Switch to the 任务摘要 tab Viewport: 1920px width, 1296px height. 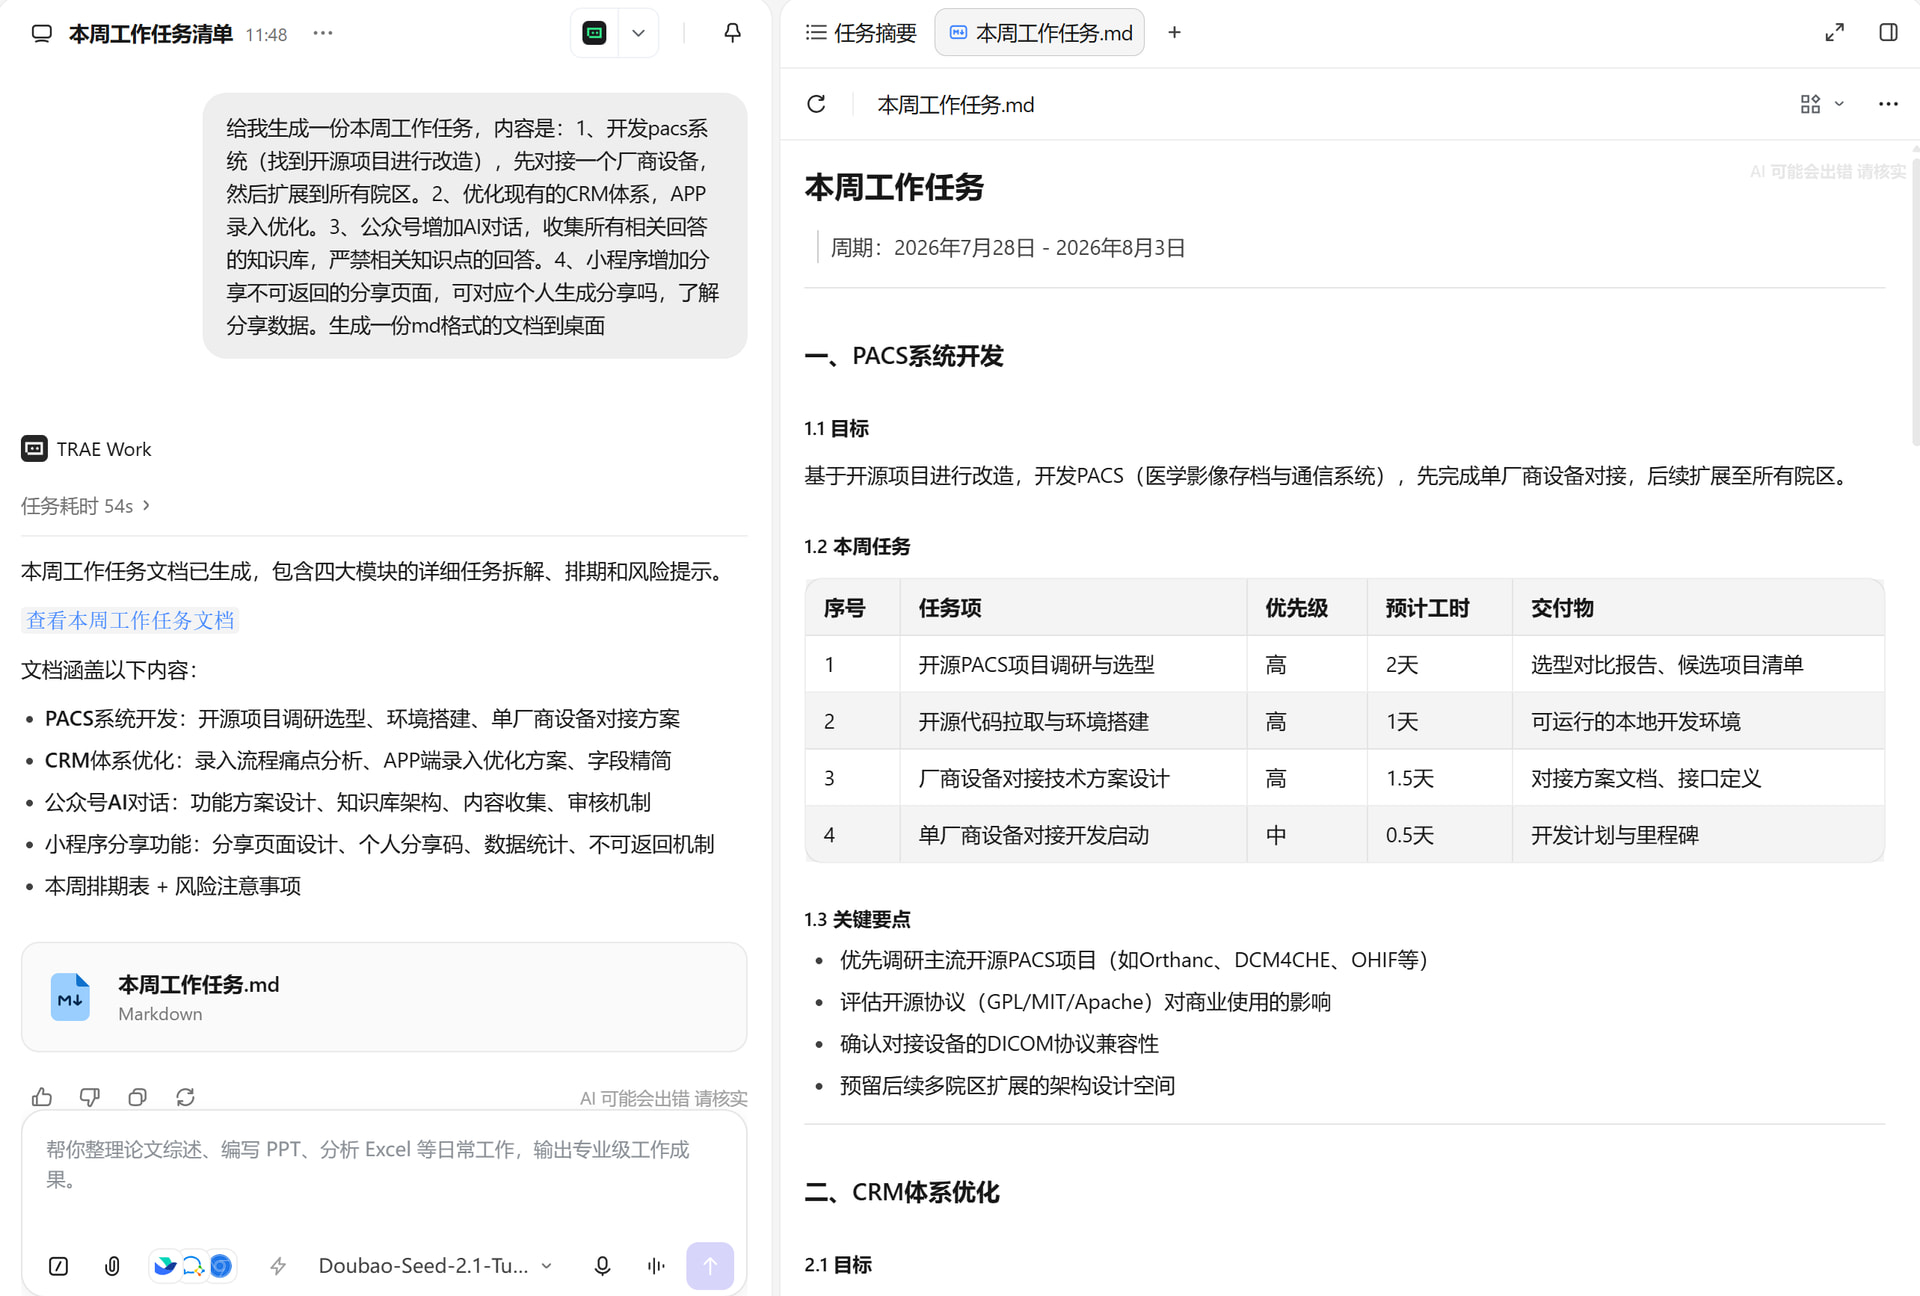click(861, 33)
